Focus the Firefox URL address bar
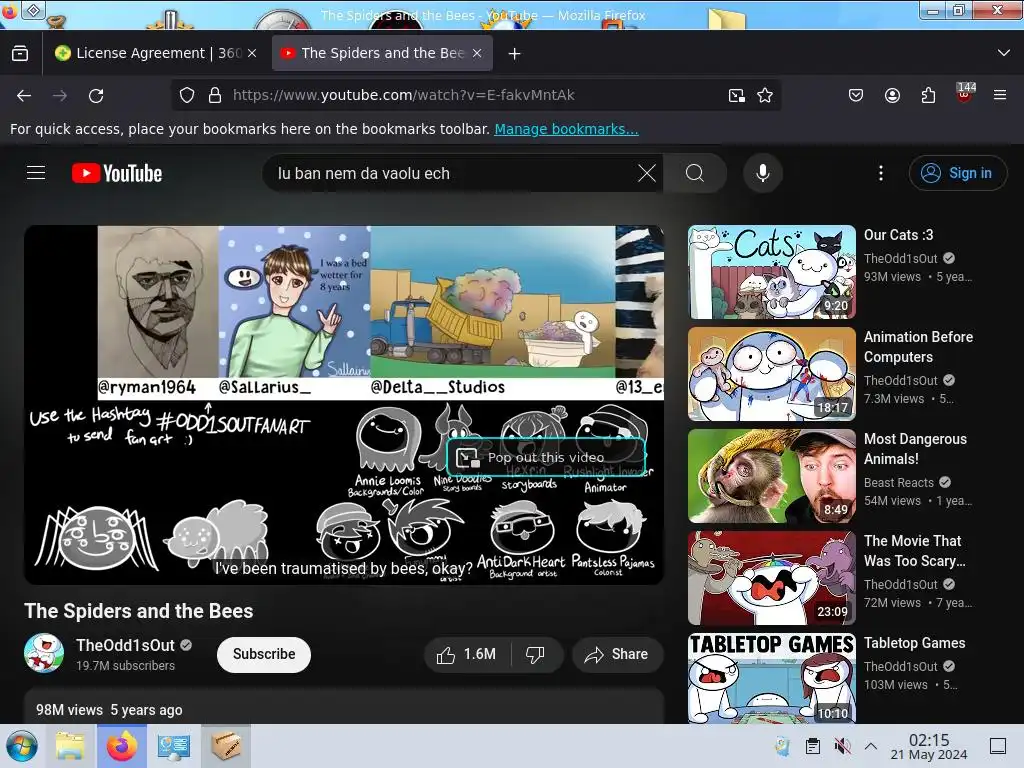Viewport: 1024px width, 768px height. [477, 95]
